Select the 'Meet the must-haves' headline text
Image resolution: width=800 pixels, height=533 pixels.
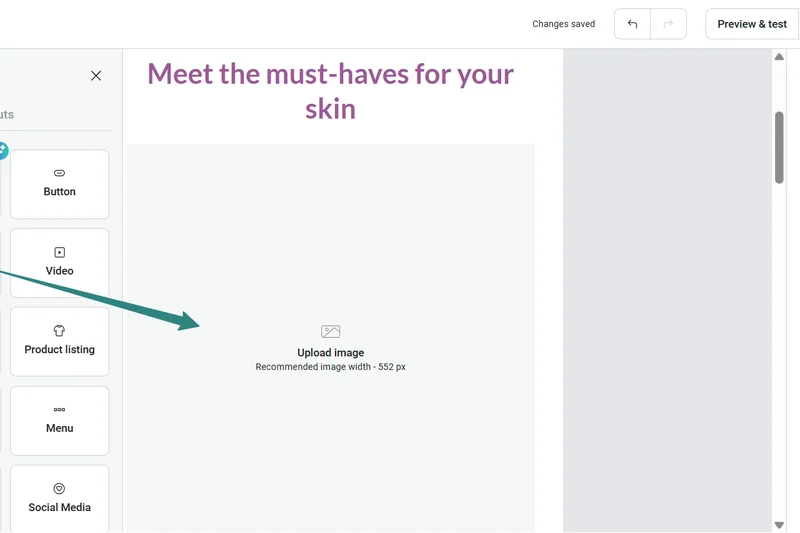point(330,90)
